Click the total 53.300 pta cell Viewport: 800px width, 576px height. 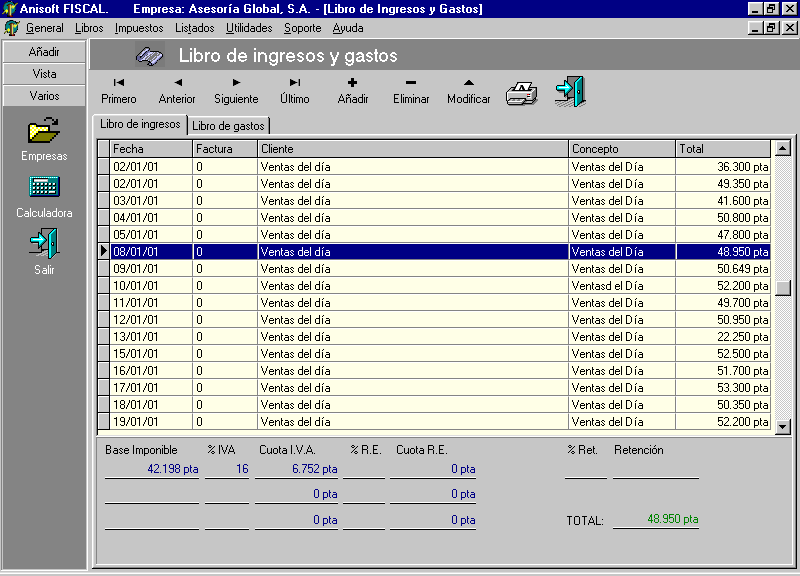723,388
